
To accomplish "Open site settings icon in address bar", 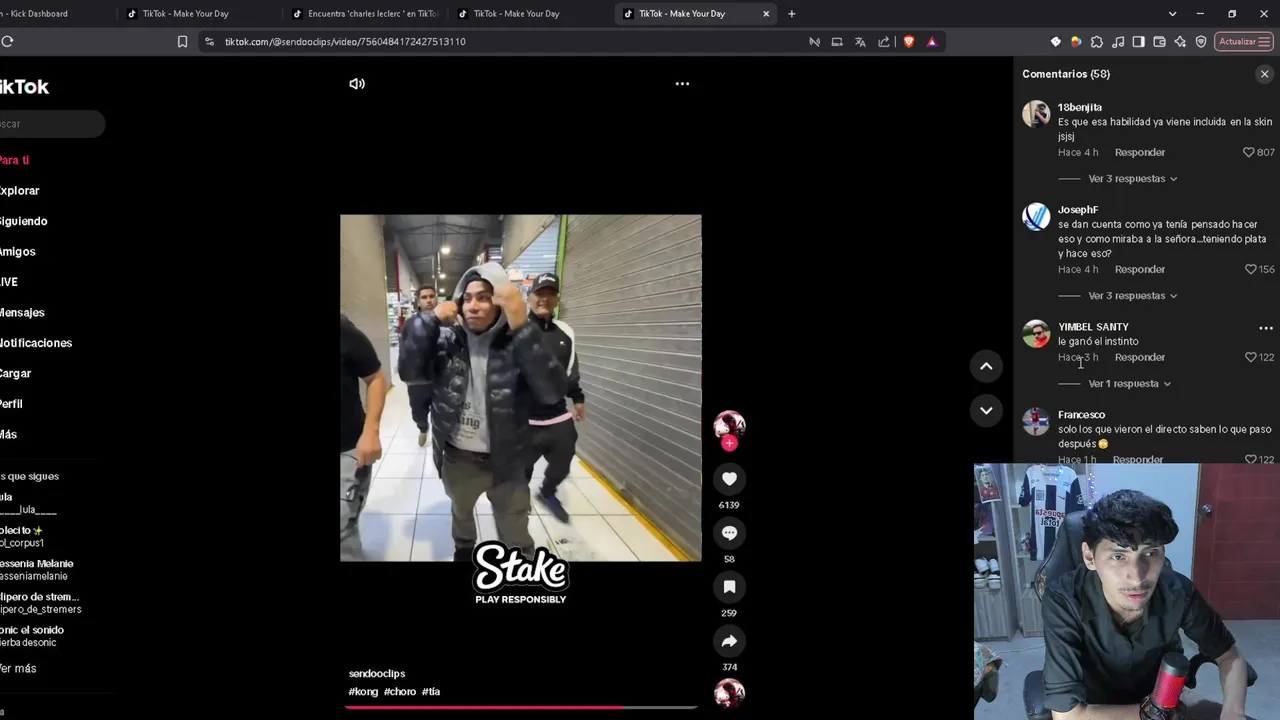I will pyautogui.click(x=209, y=42).
